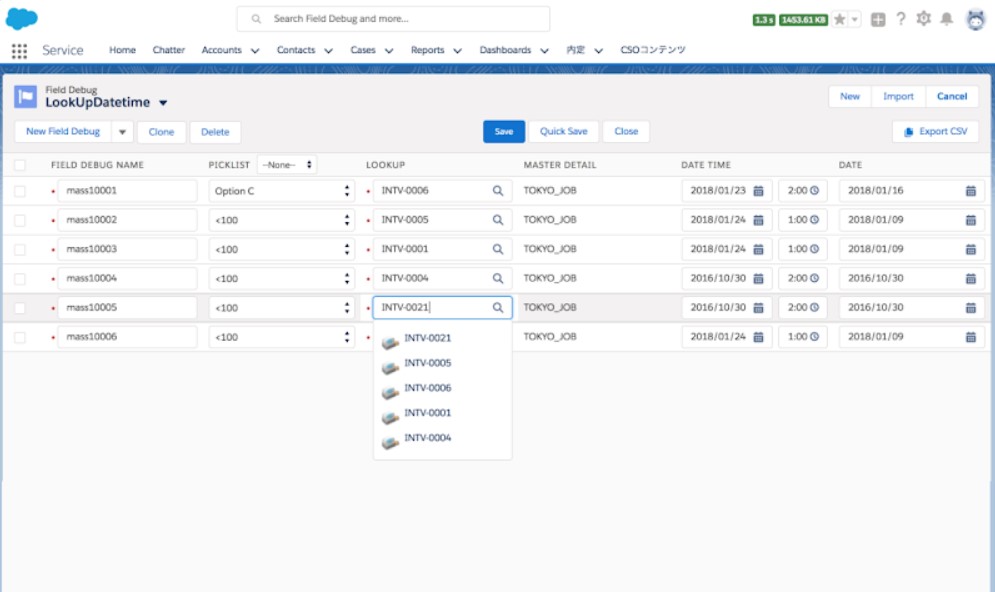Select the mass10005 row checkbox
995x592 pixels.
tap(20, 307)
